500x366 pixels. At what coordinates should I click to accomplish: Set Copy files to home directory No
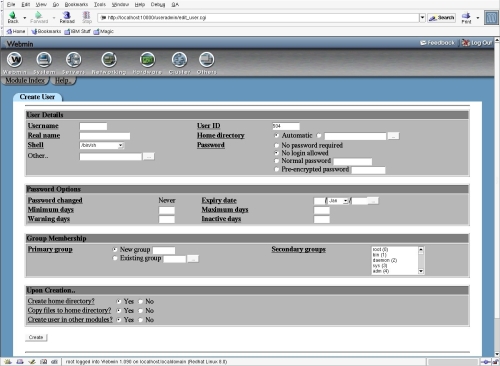pos(141,311)
